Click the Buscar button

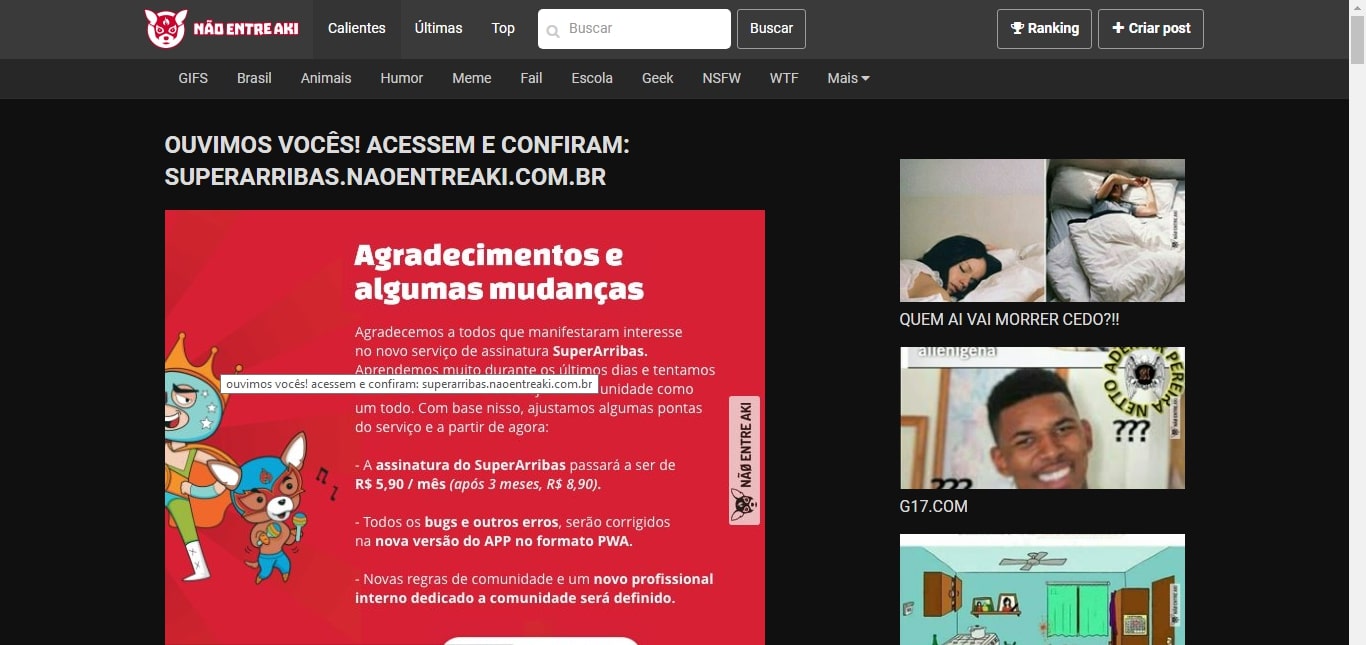point(771,29)
